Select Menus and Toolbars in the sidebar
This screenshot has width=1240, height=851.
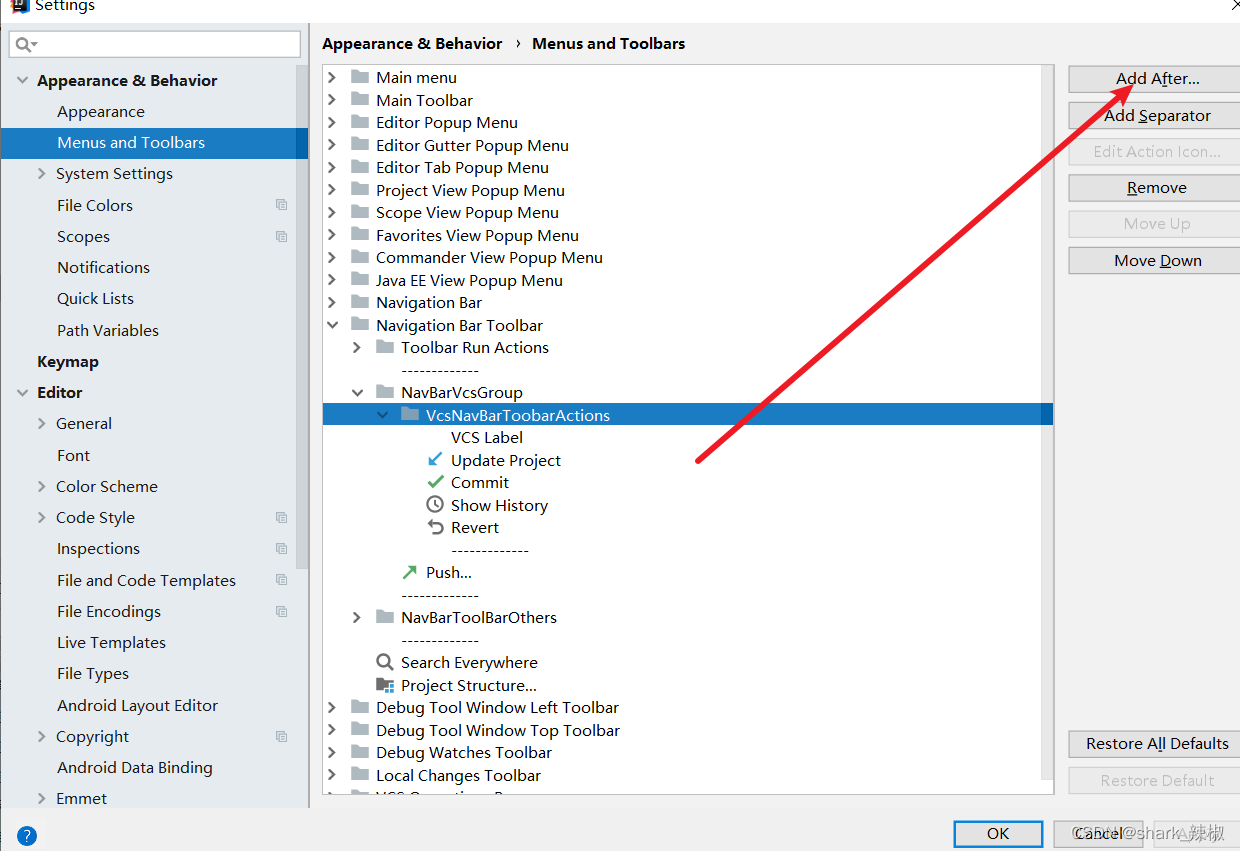click(x=154, y=142)
